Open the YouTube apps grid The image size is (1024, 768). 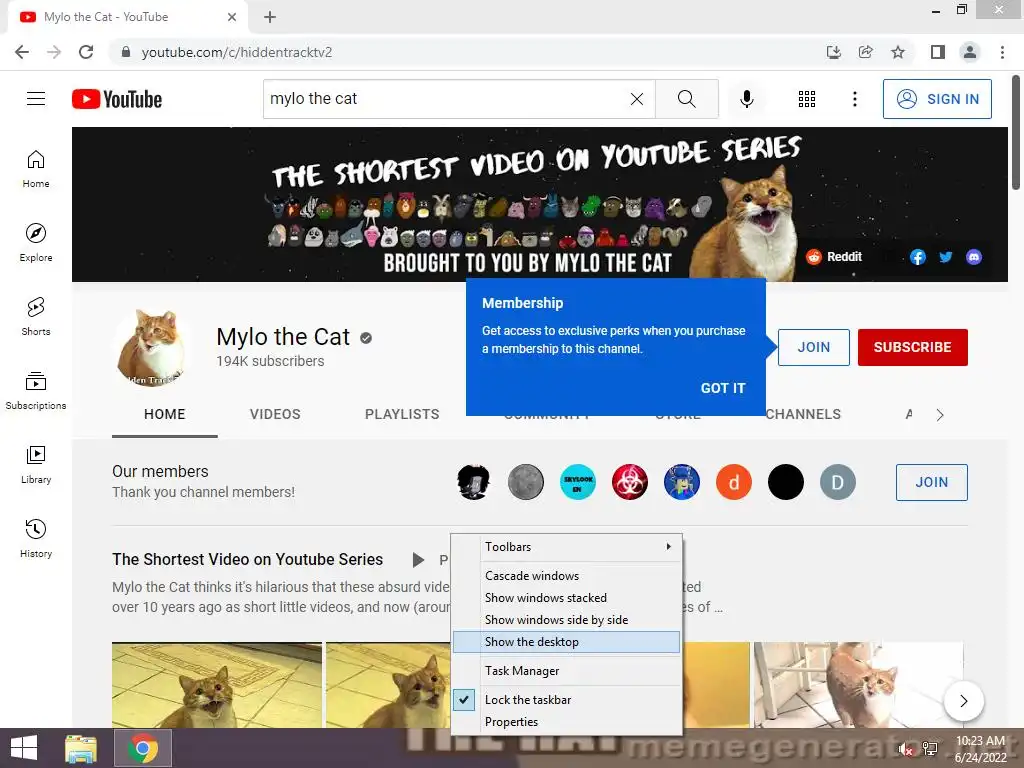pos(807,99)
